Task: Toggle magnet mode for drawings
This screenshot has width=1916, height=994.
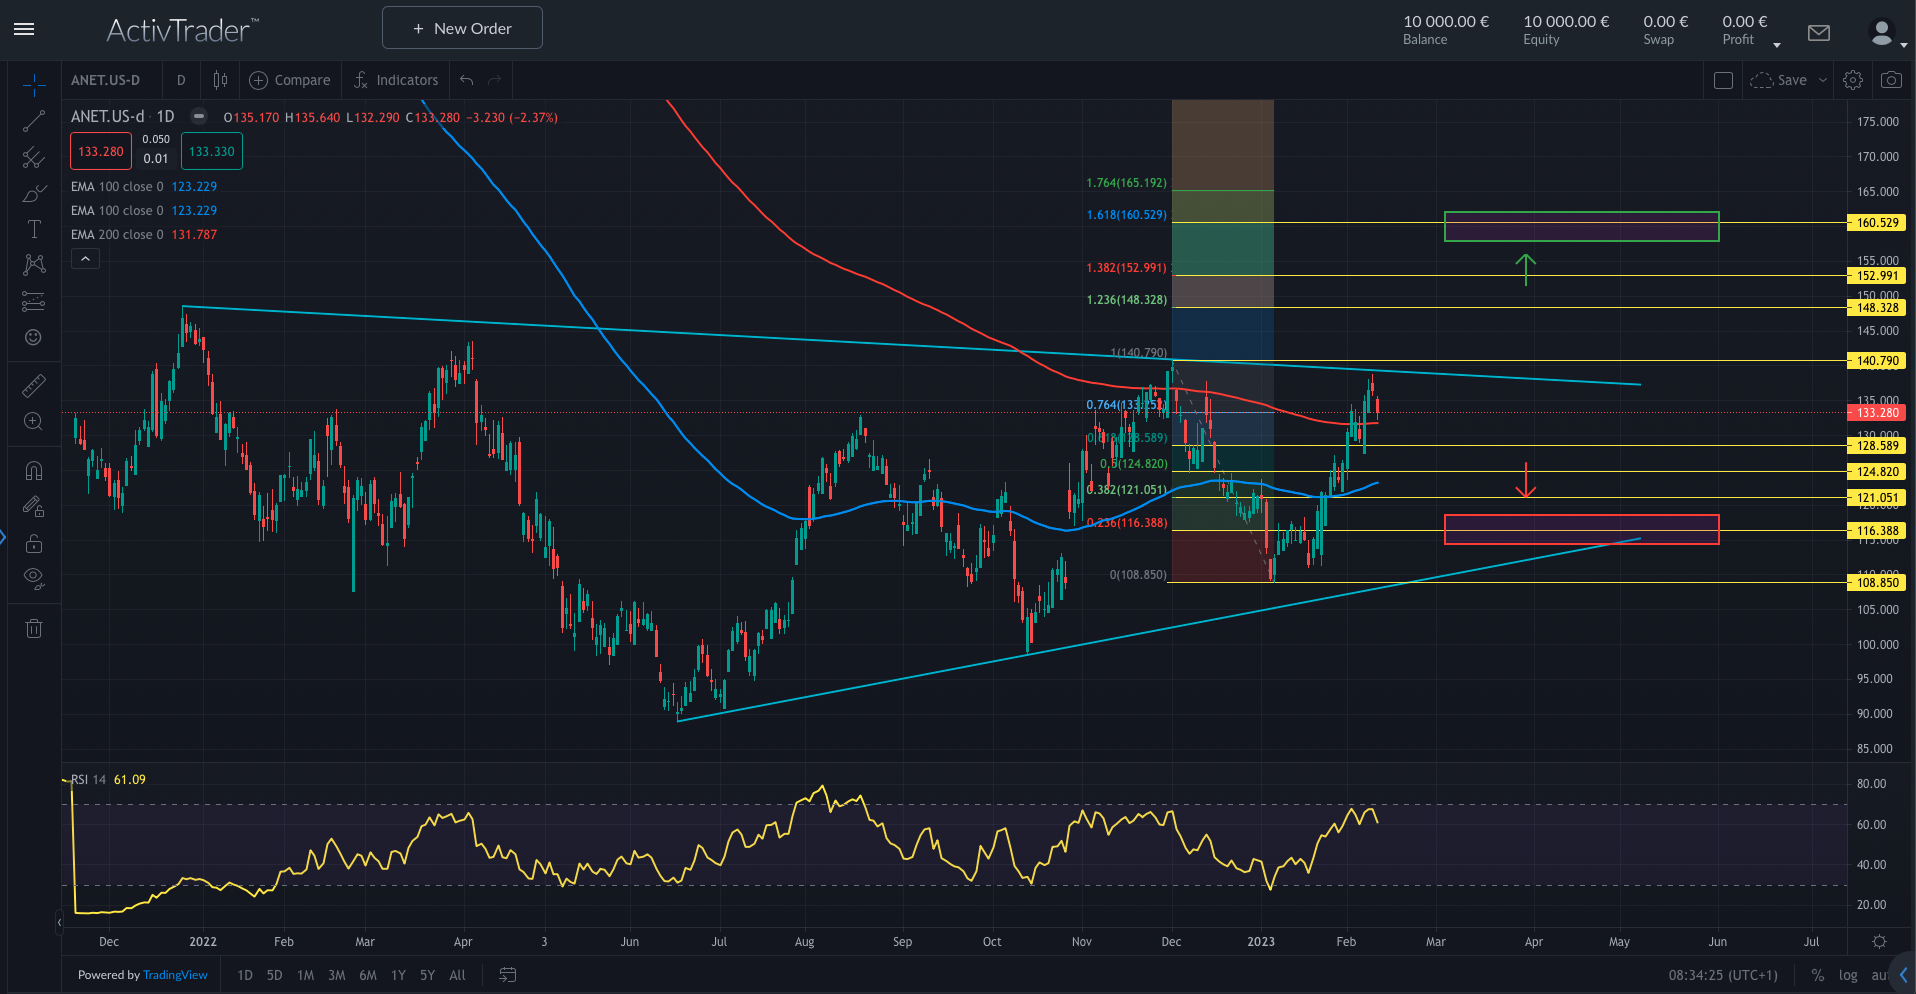Action: [34, 471]
